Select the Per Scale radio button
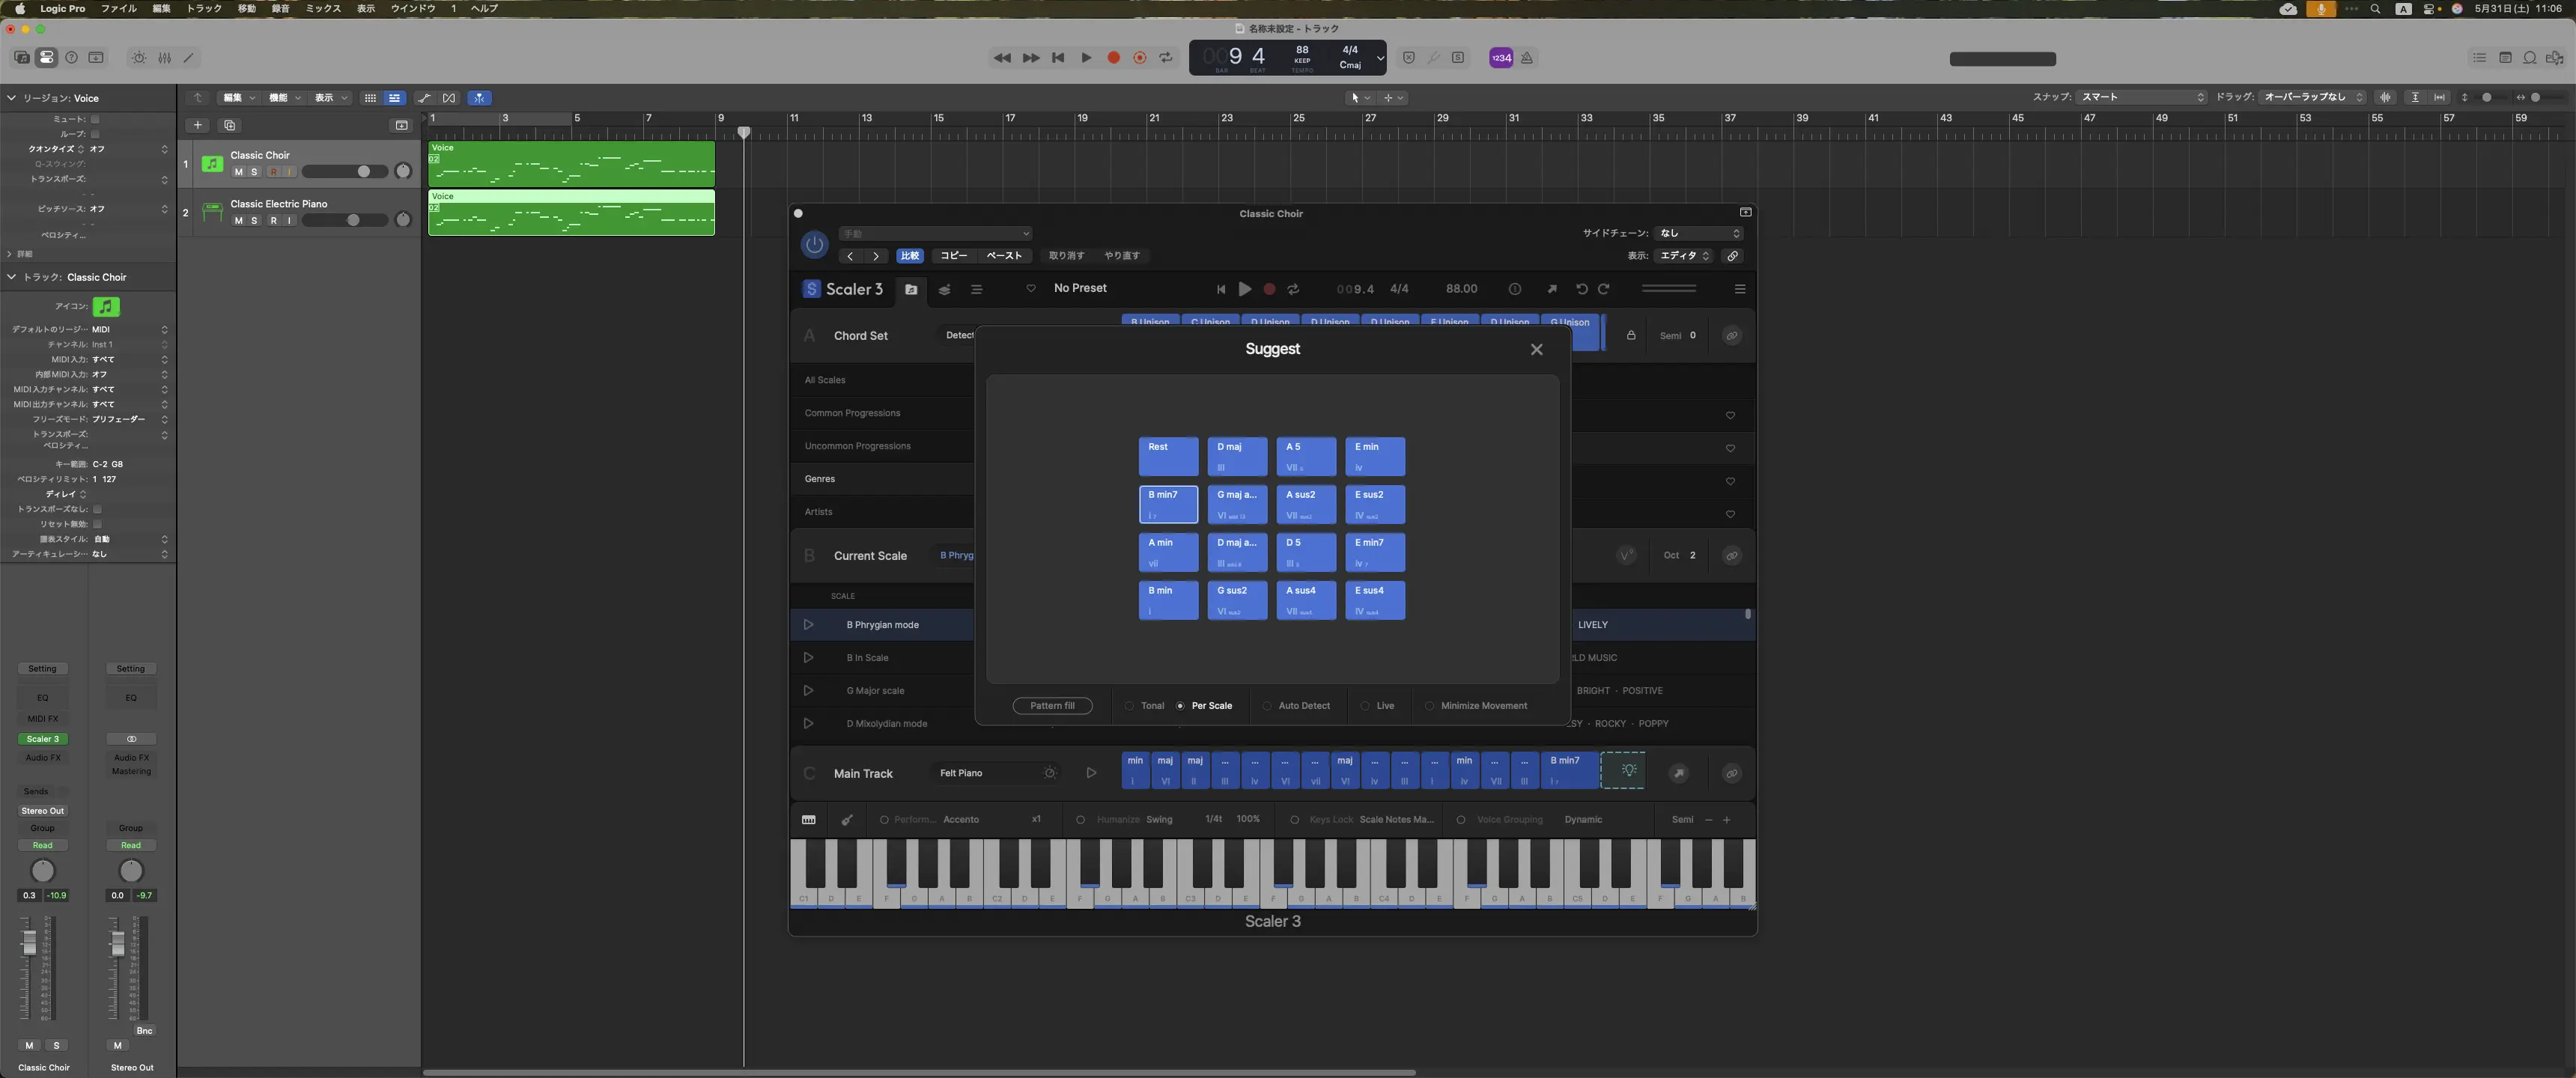This screenshot has height=1078, width=2576. tap(1181, 706)
